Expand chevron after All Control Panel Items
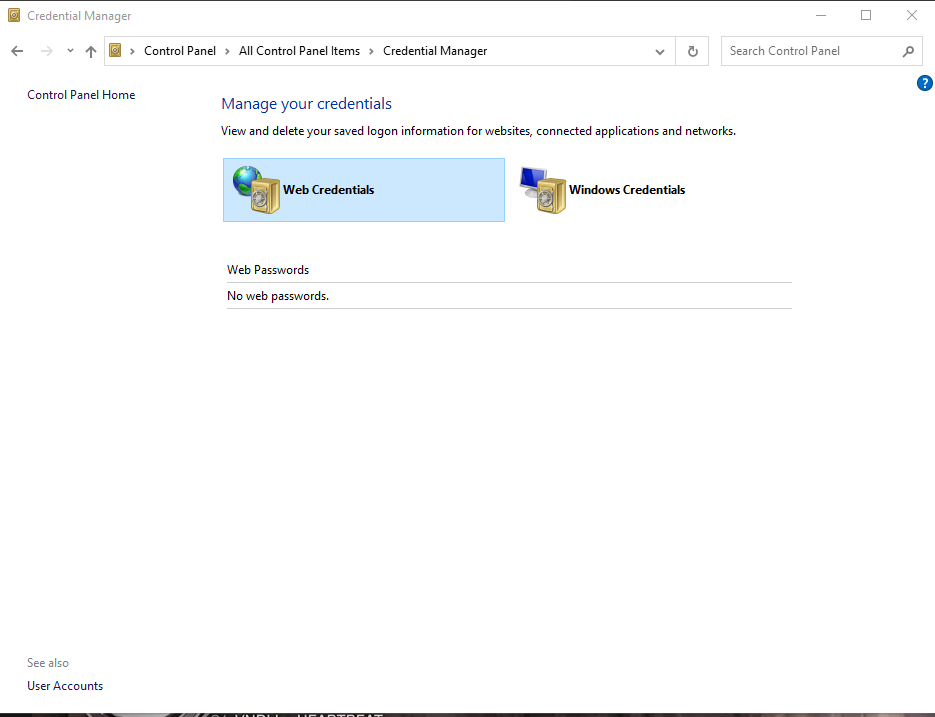Screen dimensions: 935x717 pyautogui.click(x=371, y=51)
